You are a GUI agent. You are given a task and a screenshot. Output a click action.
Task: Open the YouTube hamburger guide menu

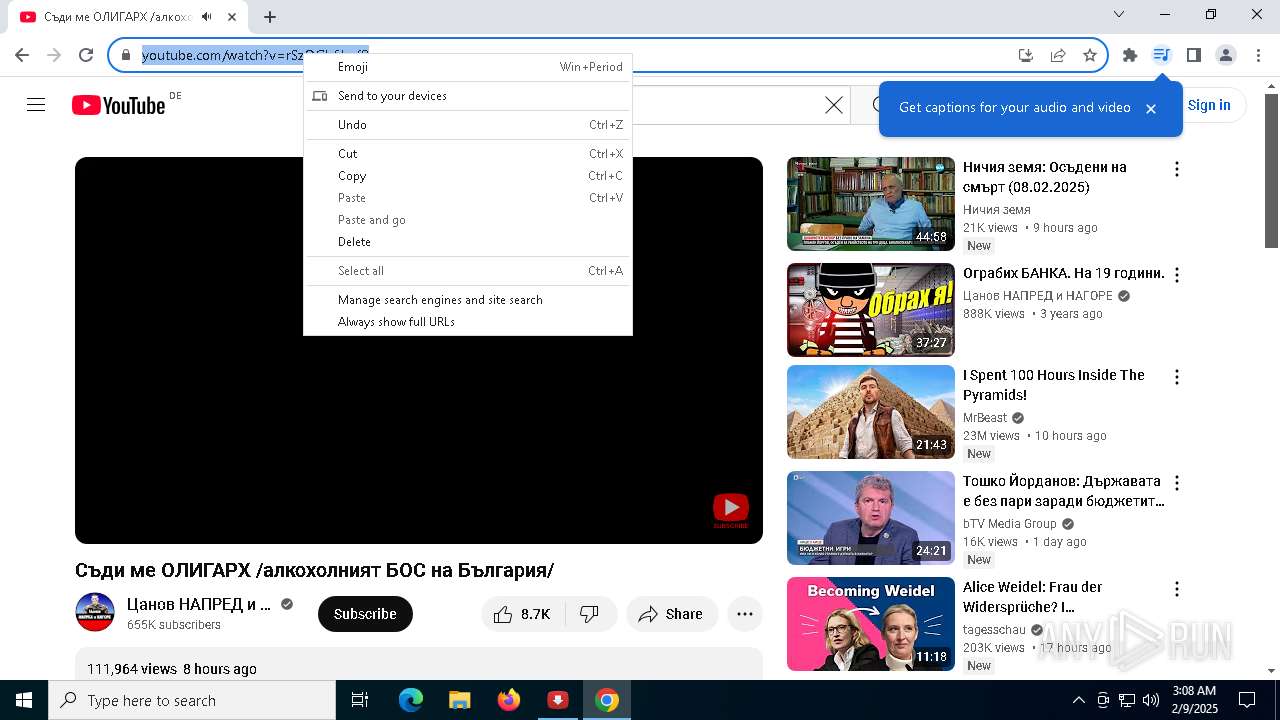point(36,105)
